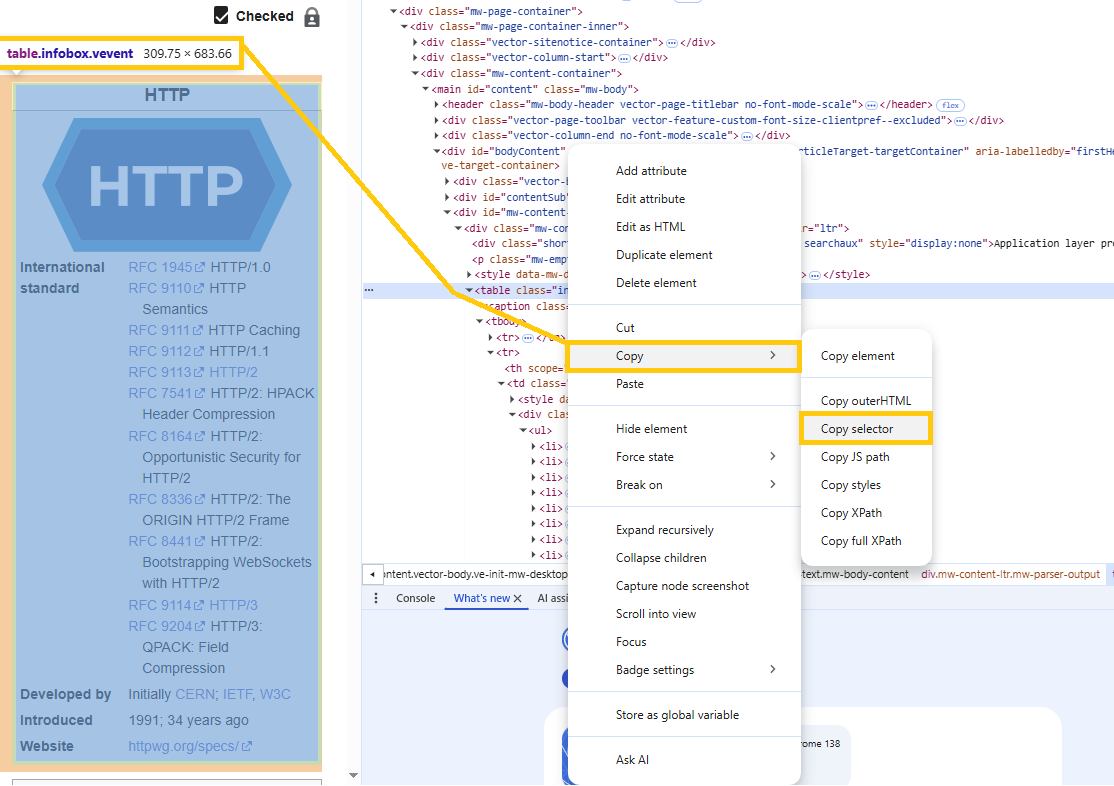The image size is (1114, 786).
Task: Switch to the Console drawer tab
Action: [416, 598]
